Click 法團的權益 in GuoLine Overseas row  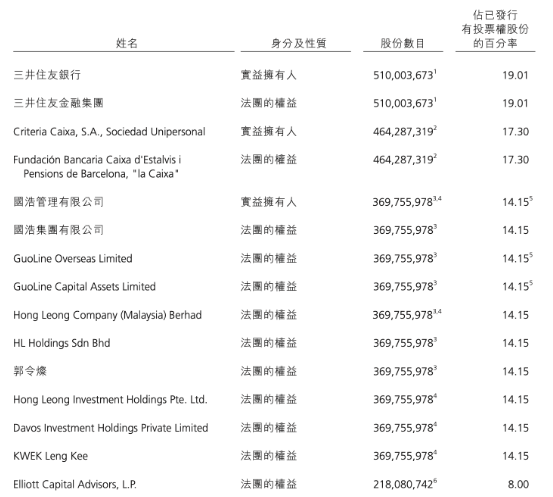tap(269, 258)
